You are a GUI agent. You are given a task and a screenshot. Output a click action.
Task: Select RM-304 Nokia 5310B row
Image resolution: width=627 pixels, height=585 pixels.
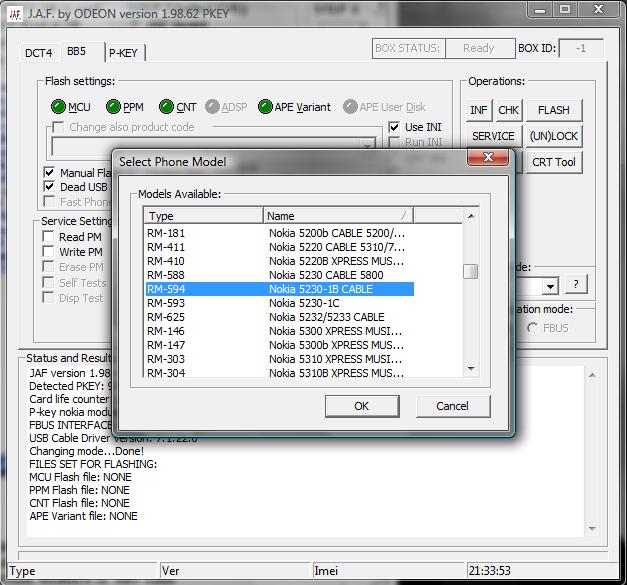point(280,372)
